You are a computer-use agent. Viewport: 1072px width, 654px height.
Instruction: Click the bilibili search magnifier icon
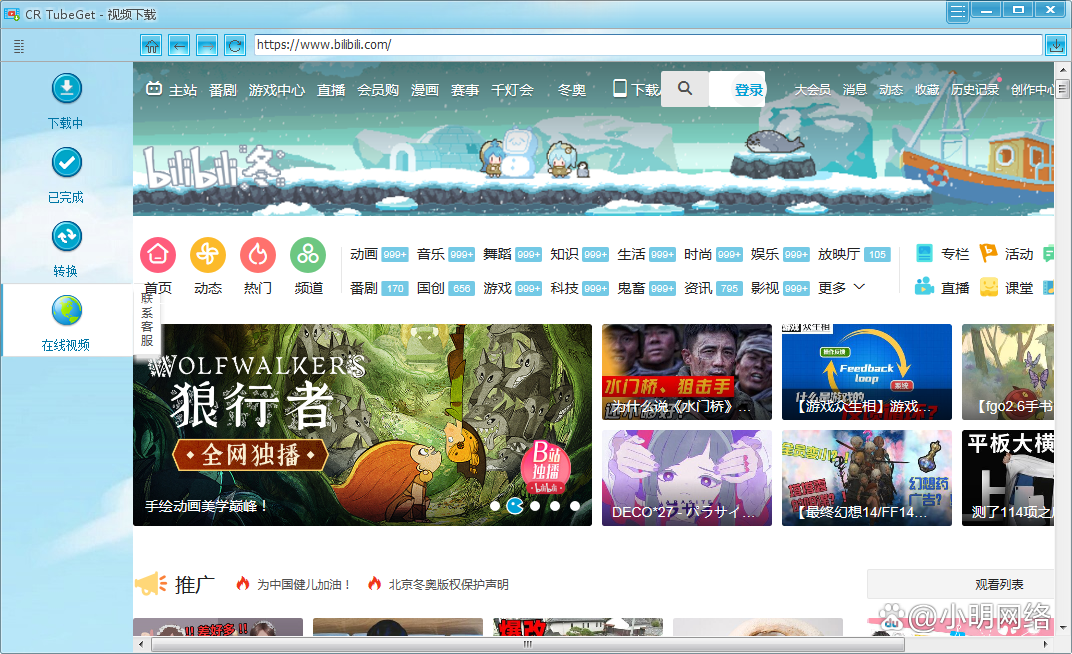685,88
